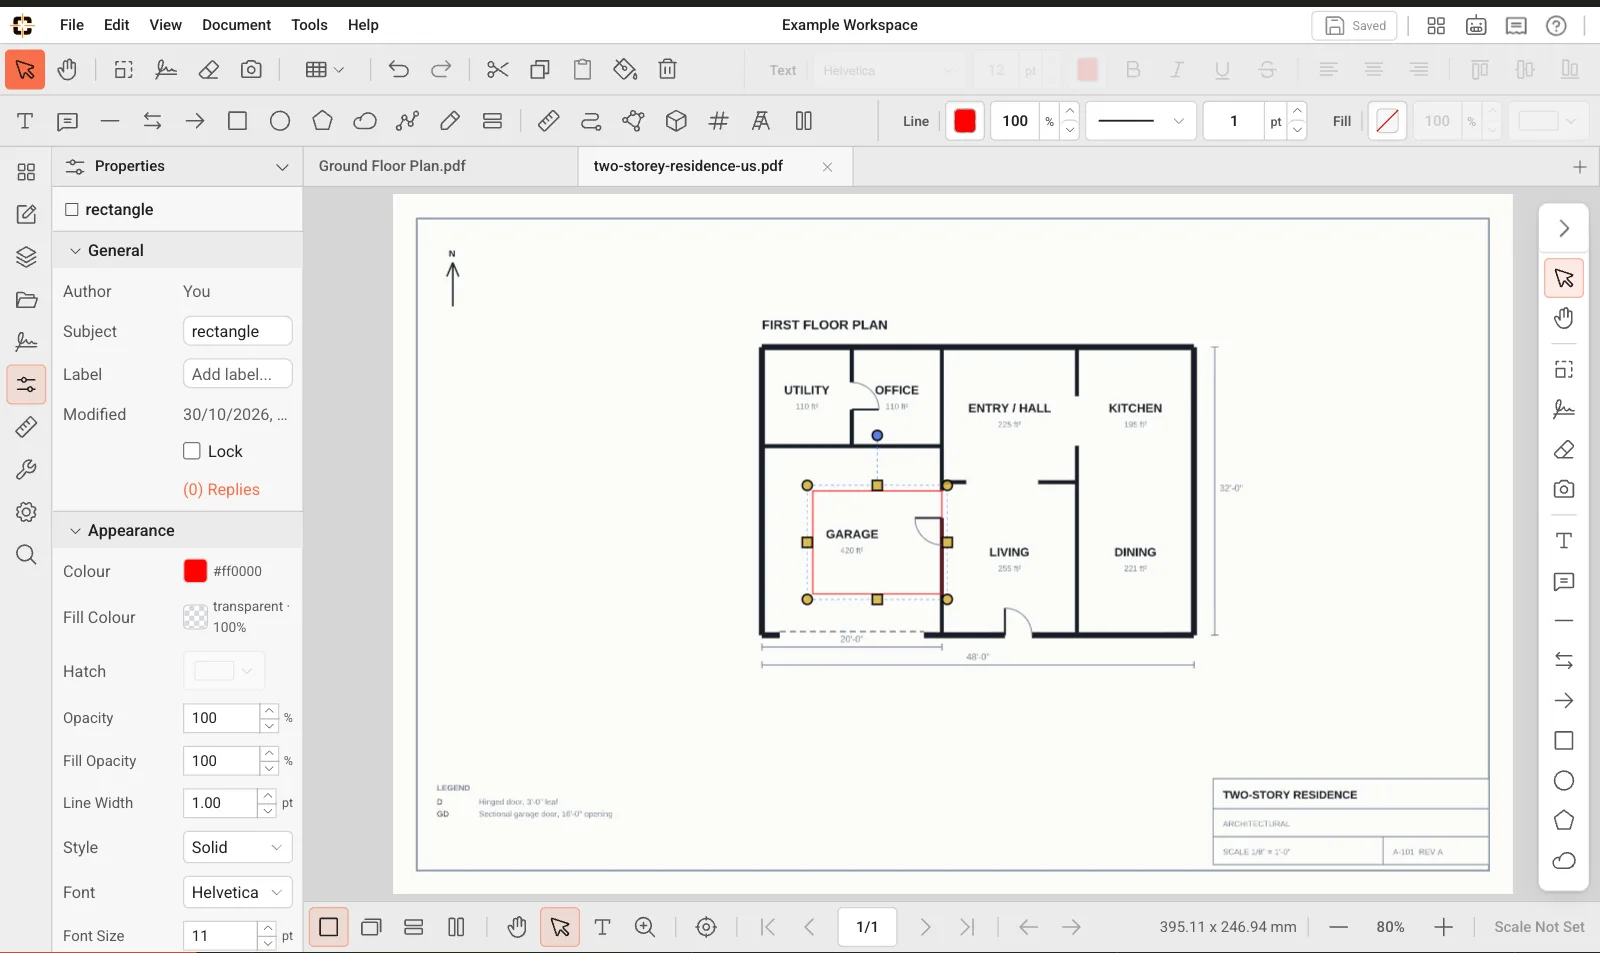This screenshot has height=953, width=1600.
Task: Select the Polyline tool in markup toolbar
Action: [x=407, y=121]
